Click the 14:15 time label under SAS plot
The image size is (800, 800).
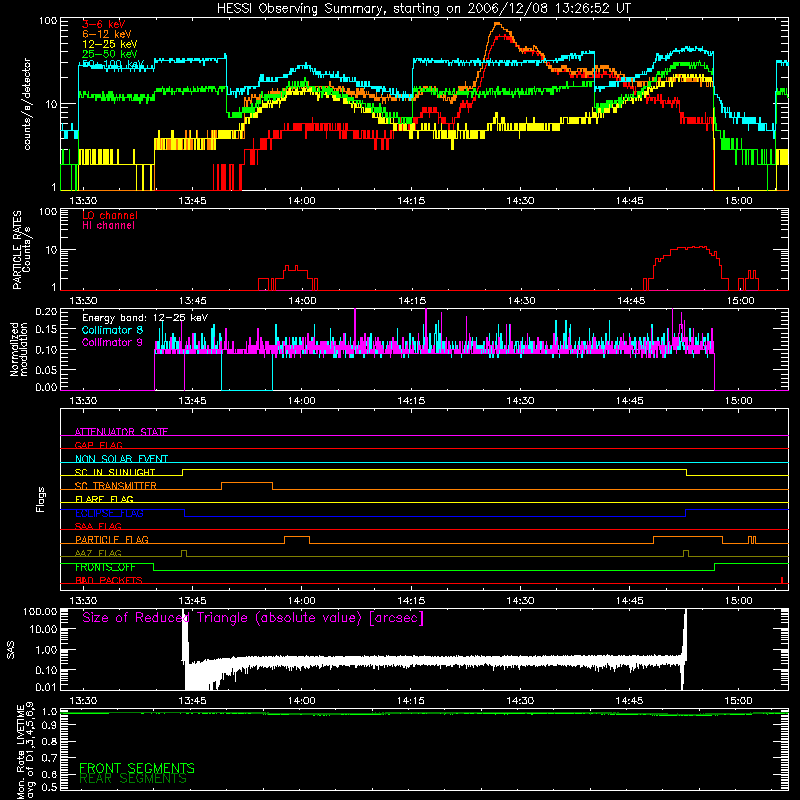point(411,701)
